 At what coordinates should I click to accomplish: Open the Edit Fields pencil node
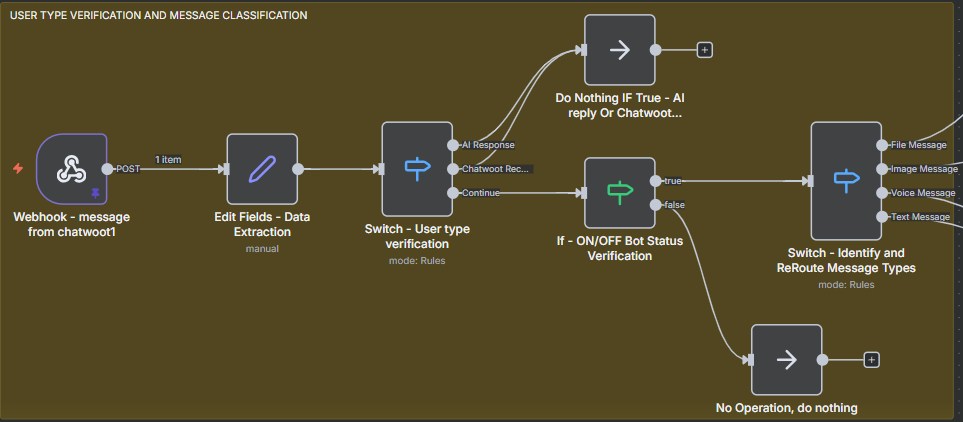[262, 168]
